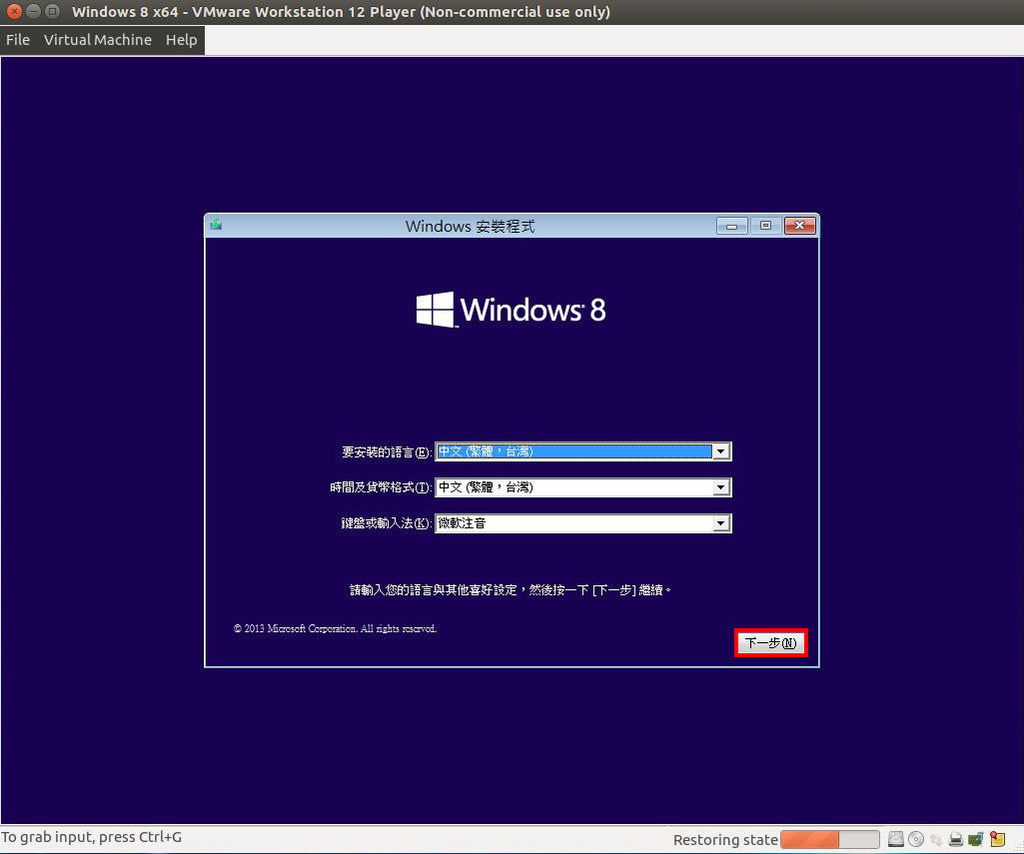Select the highlighted 中文 (繁體，台灣) language field
This screenshot has height=854, width=1024.
(x=583, y=452)
